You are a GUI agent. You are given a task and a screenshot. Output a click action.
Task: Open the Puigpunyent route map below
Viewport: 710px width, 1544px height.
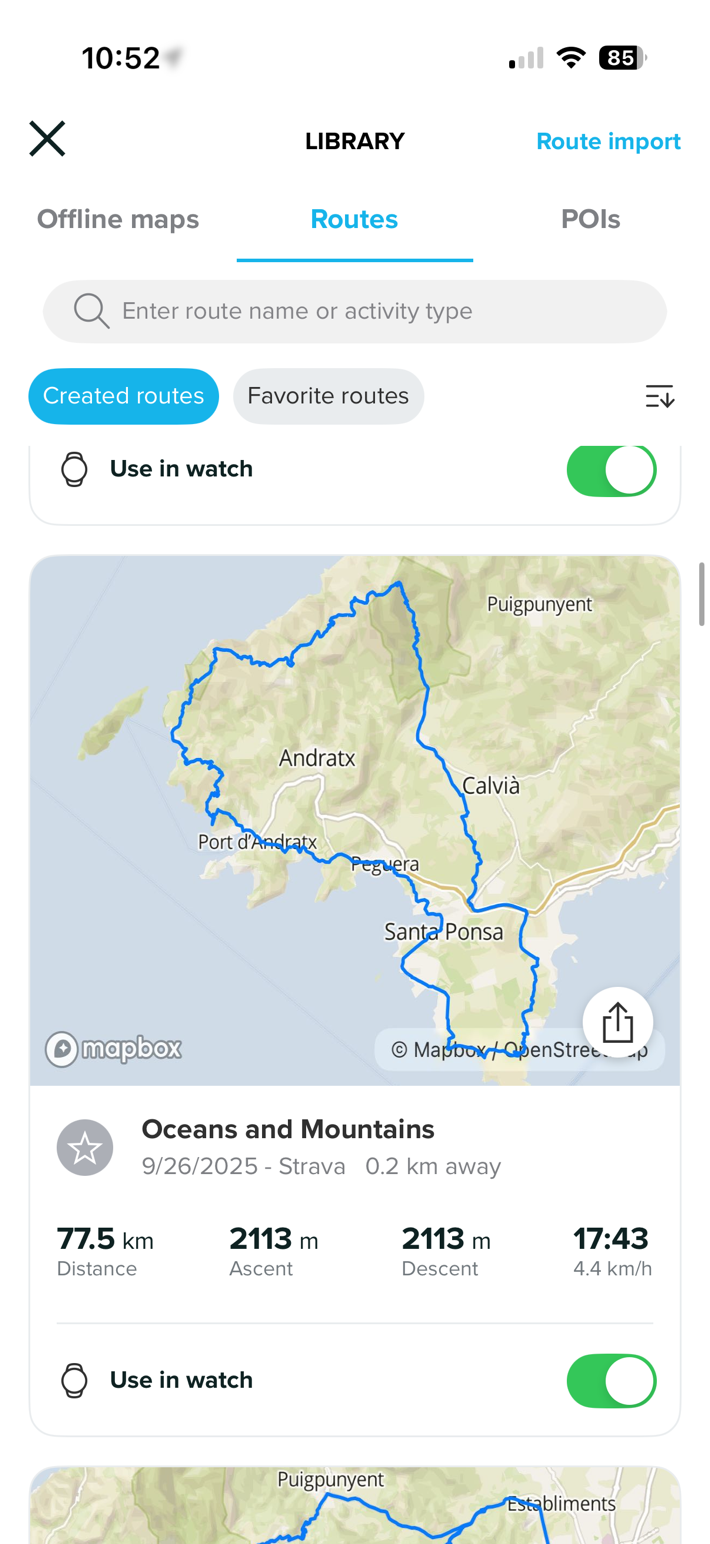(x=354, y=1508)
